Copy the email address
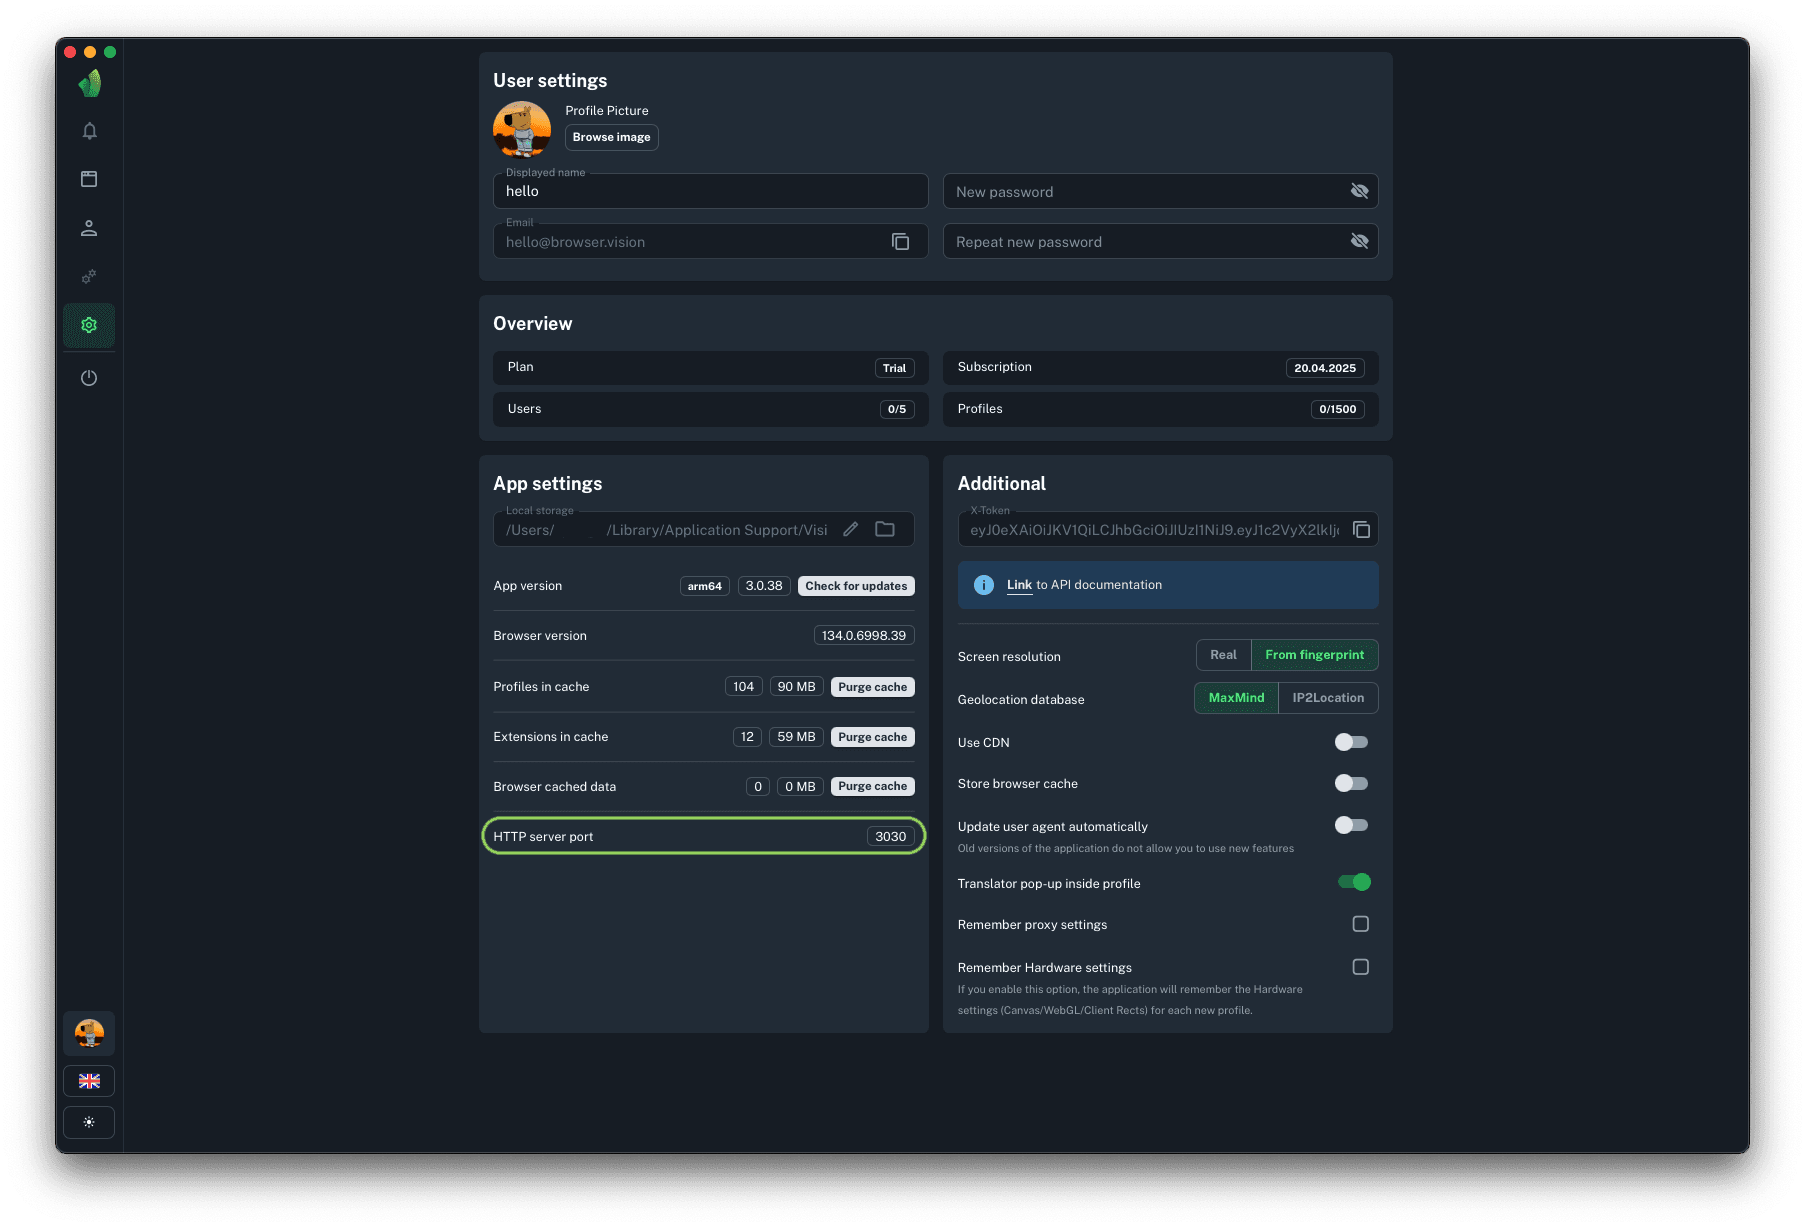This screenshot has height=1227, width=1805. click(x=900, y=242)
